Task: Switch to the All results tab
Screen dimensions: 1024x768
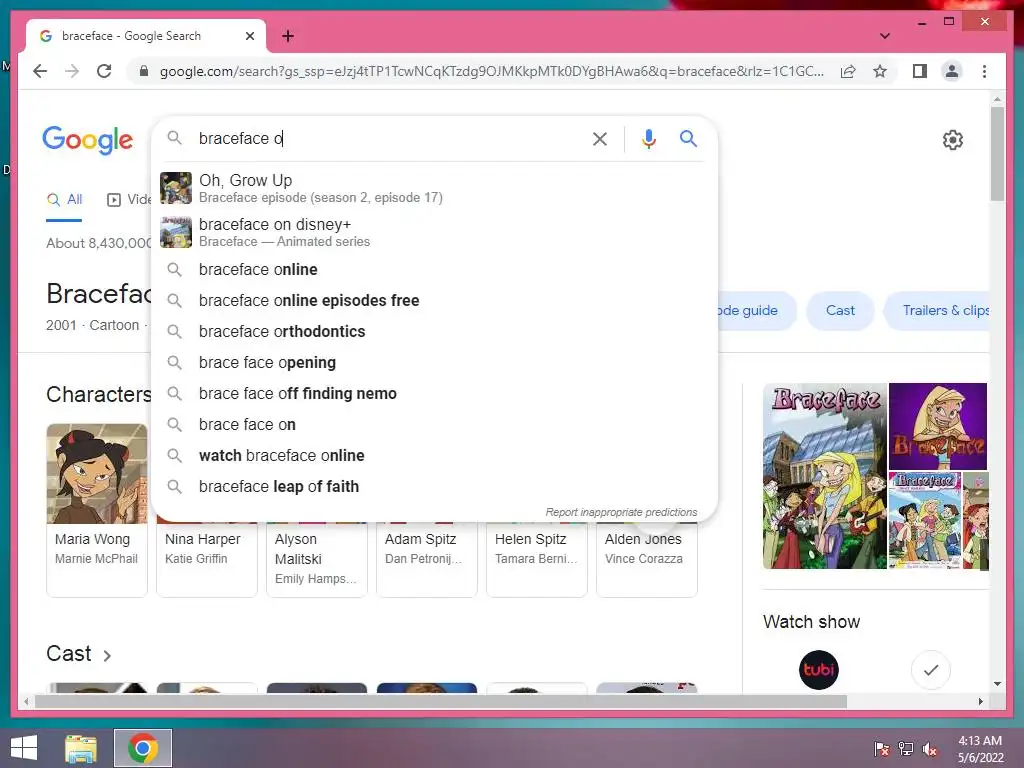Action: (65, 200)
